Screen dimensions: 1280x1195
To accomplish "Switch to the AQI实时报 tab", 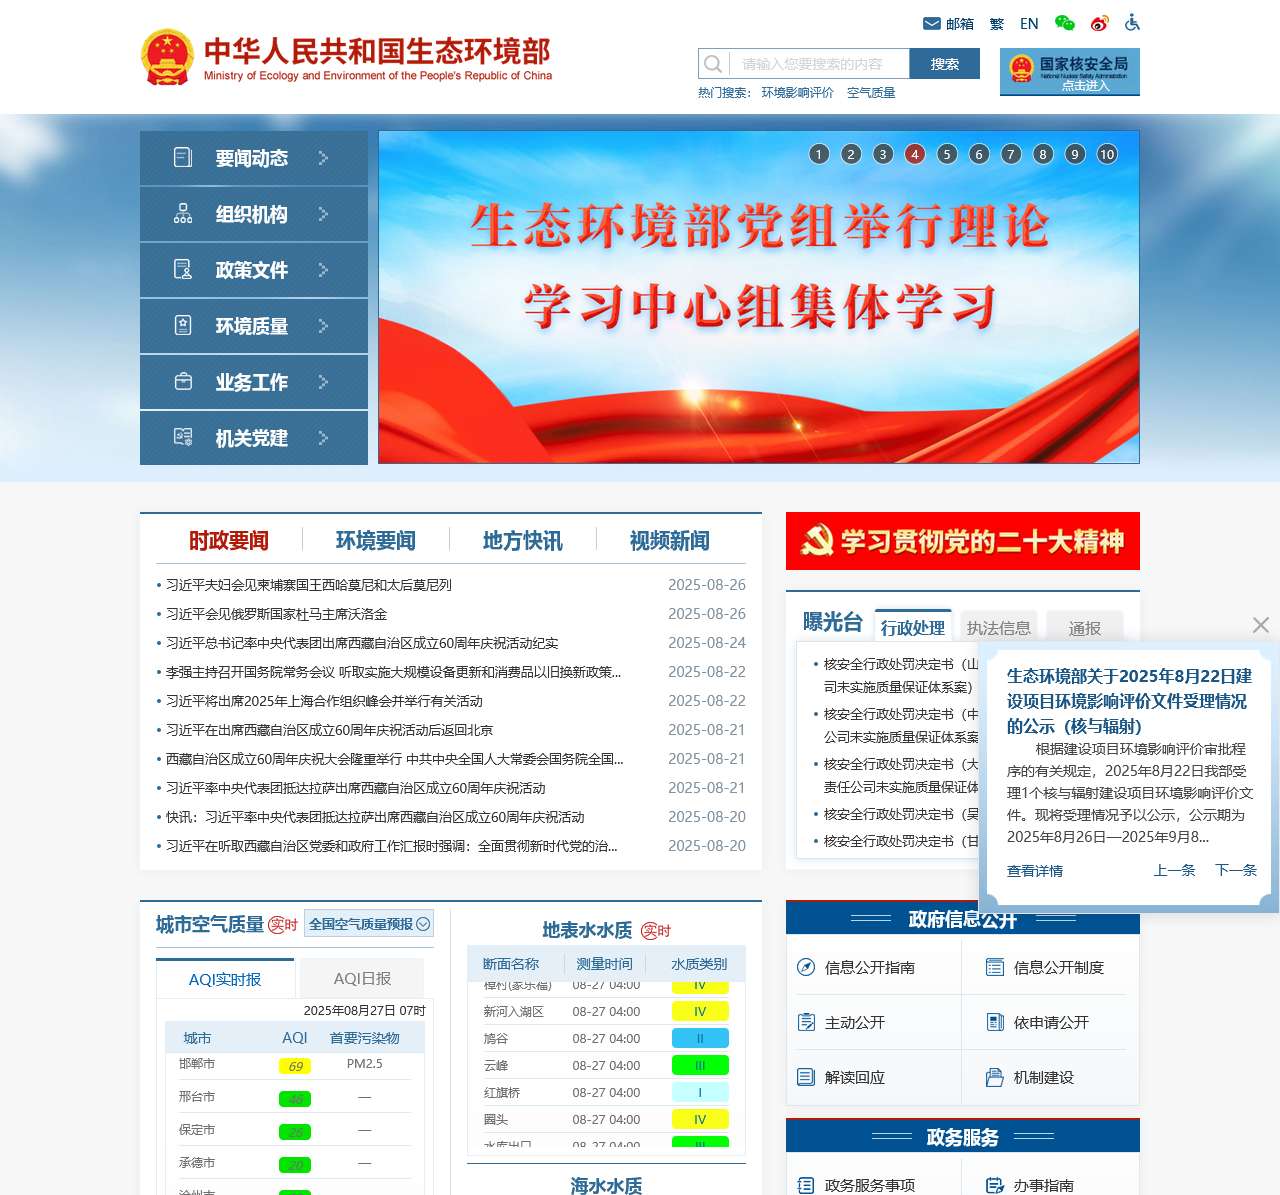I will 225,979.
